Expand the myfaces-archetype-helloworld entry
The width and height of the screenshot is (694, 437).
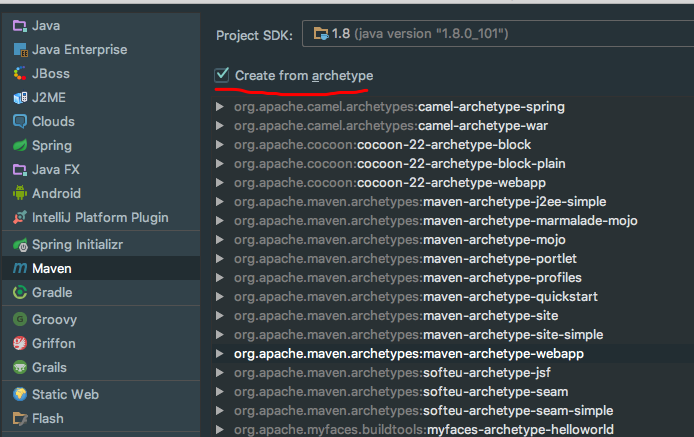(219, 429)
